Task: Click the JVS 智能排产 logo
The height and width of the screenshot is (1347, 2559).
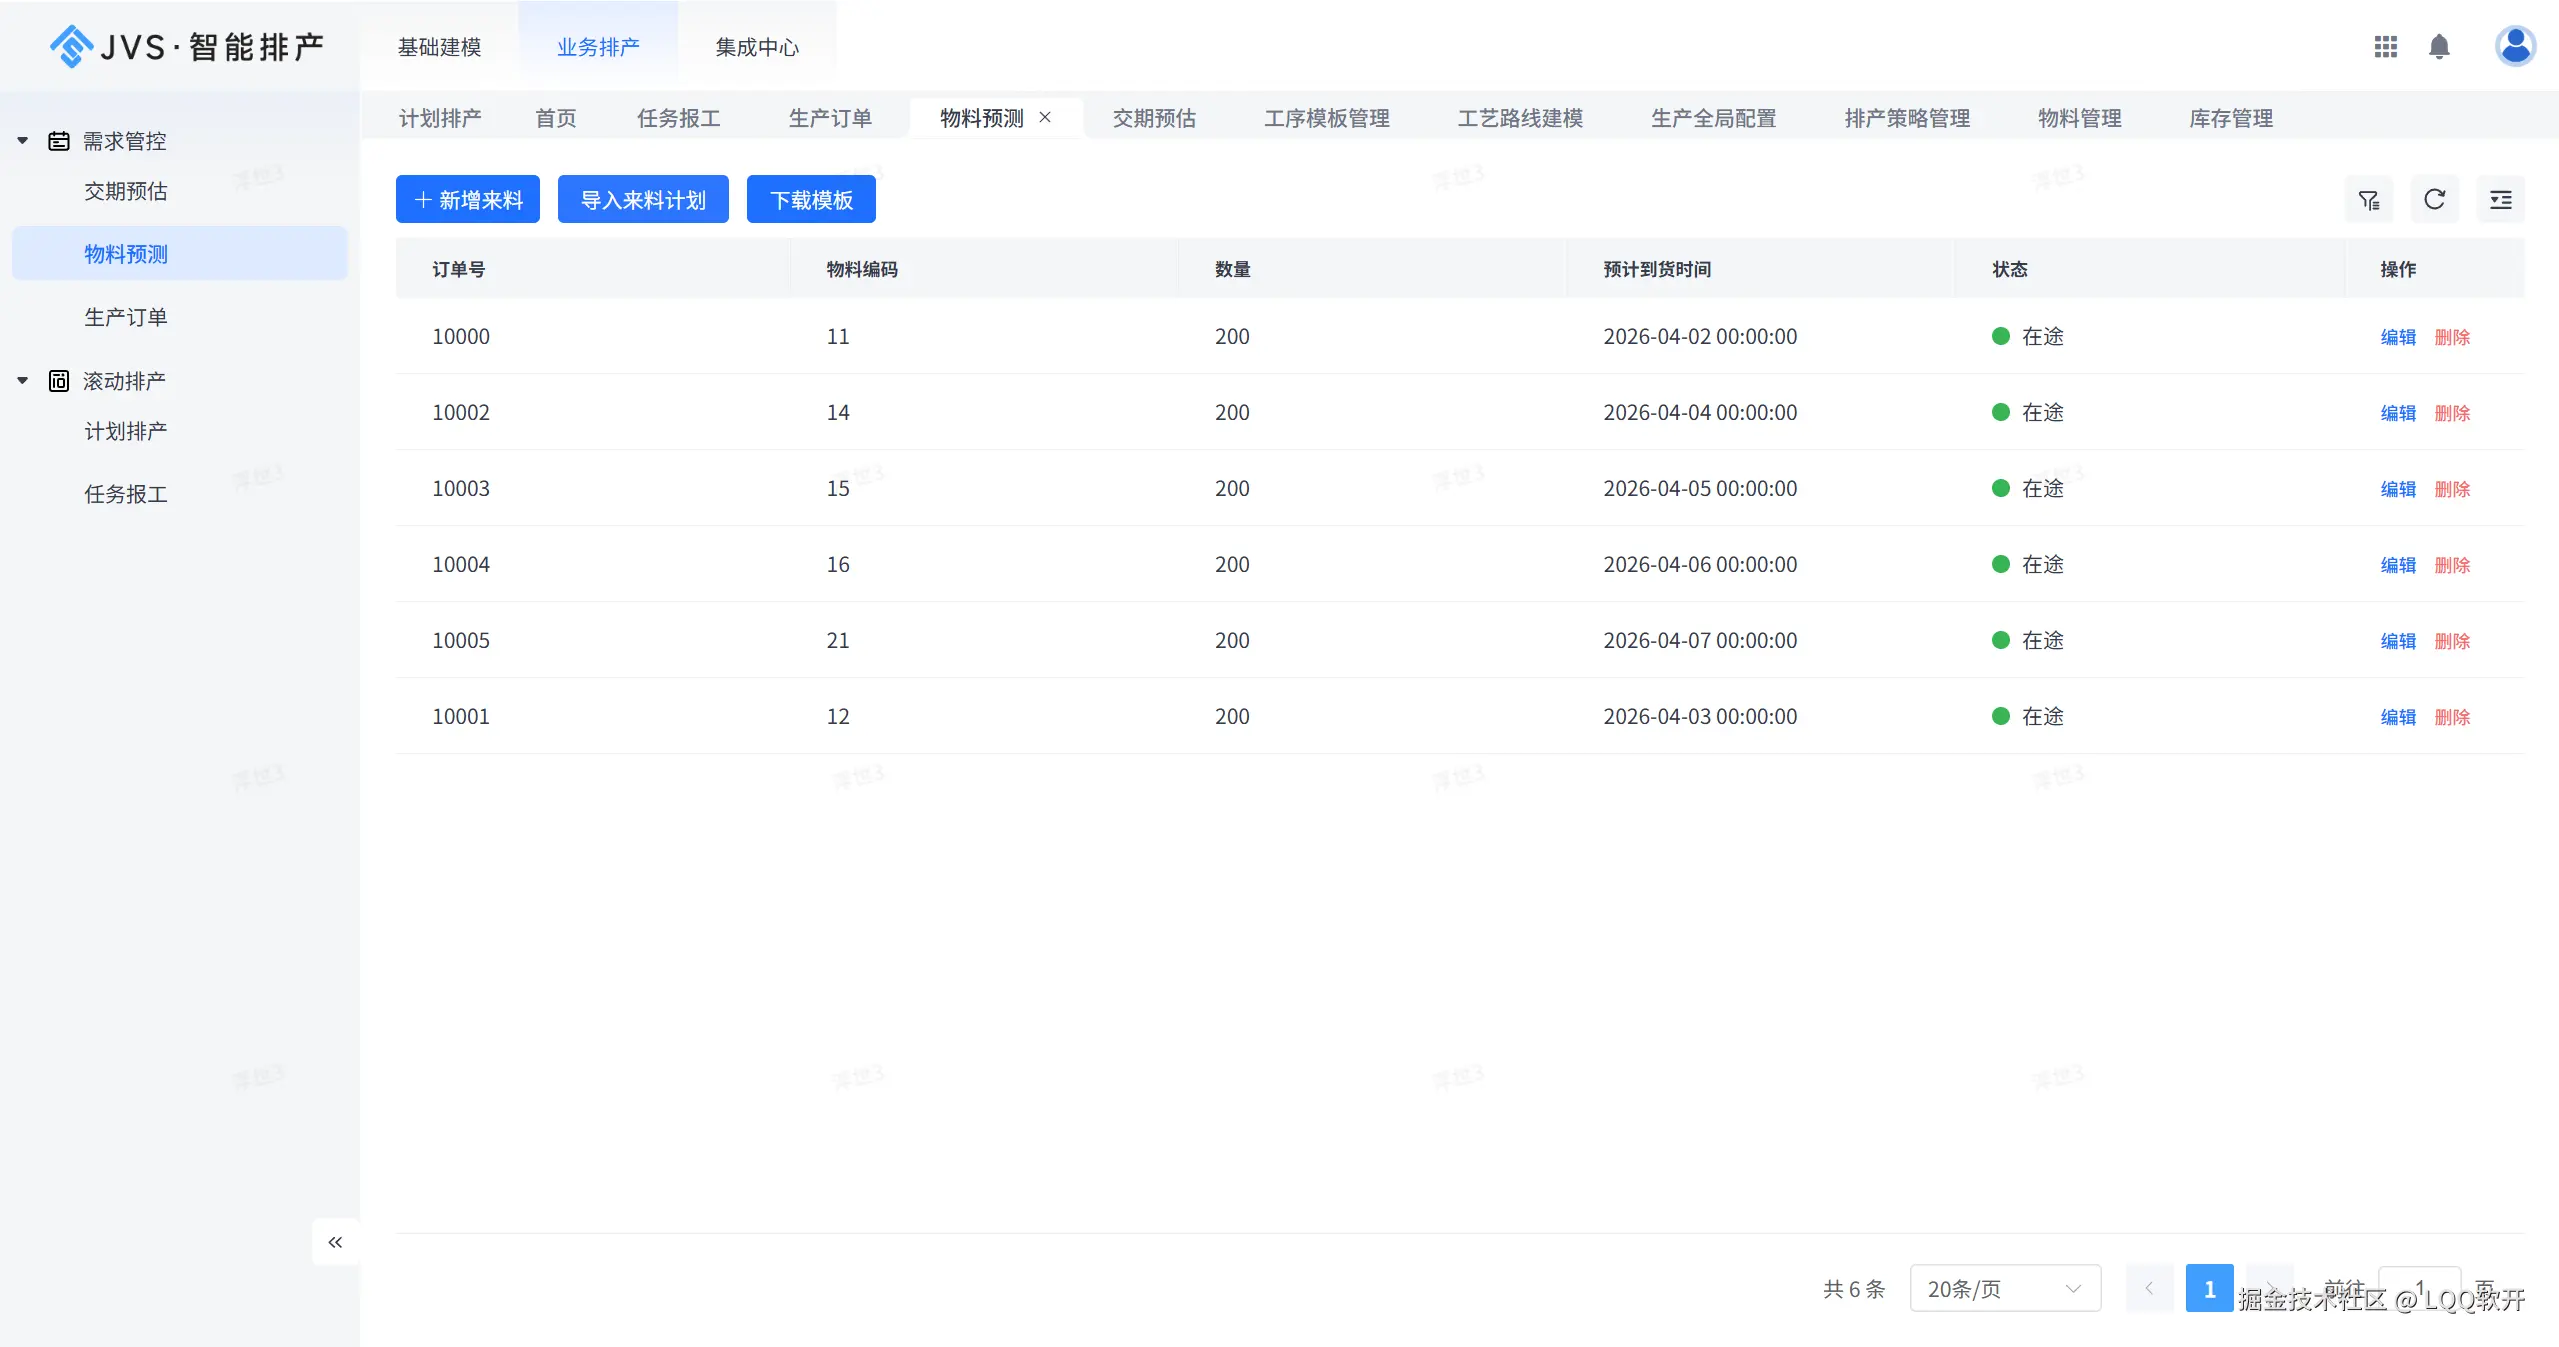Action: pyautogui.click(x=187, y=46)
